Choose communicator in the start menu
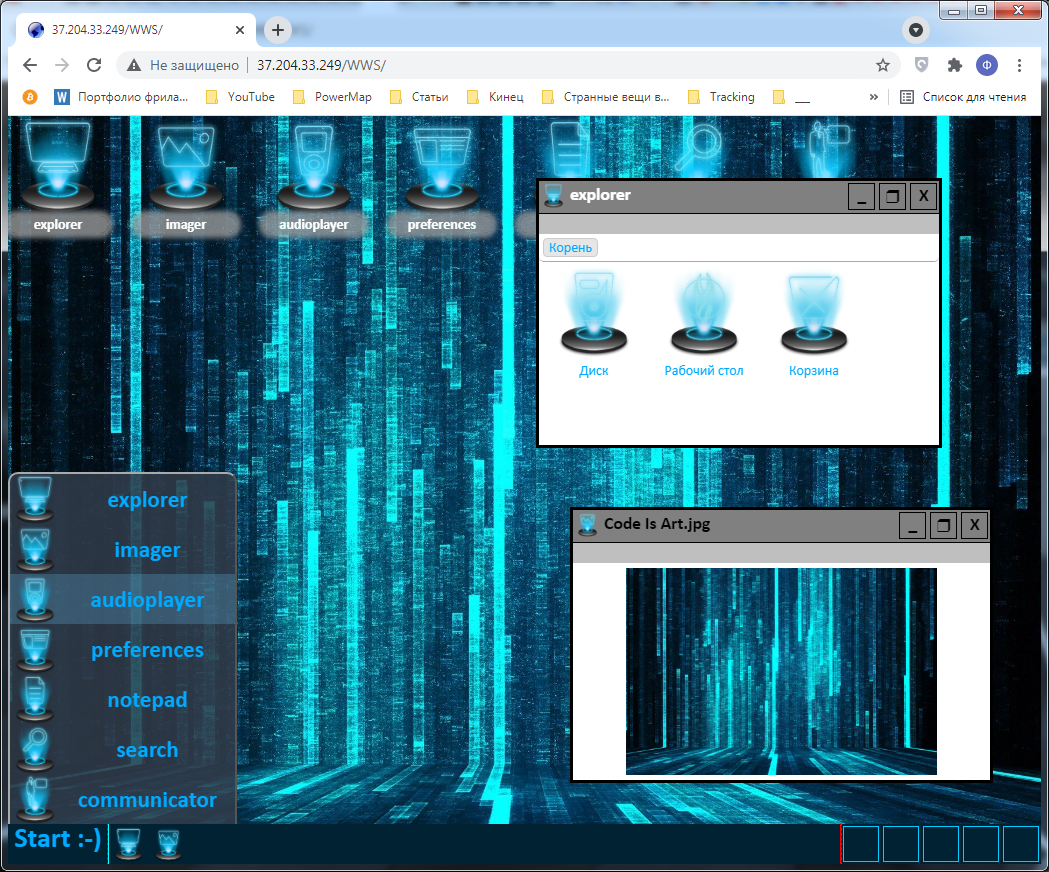The width and height of the screenshot is (1049, 872). click(x=123, y=799)
